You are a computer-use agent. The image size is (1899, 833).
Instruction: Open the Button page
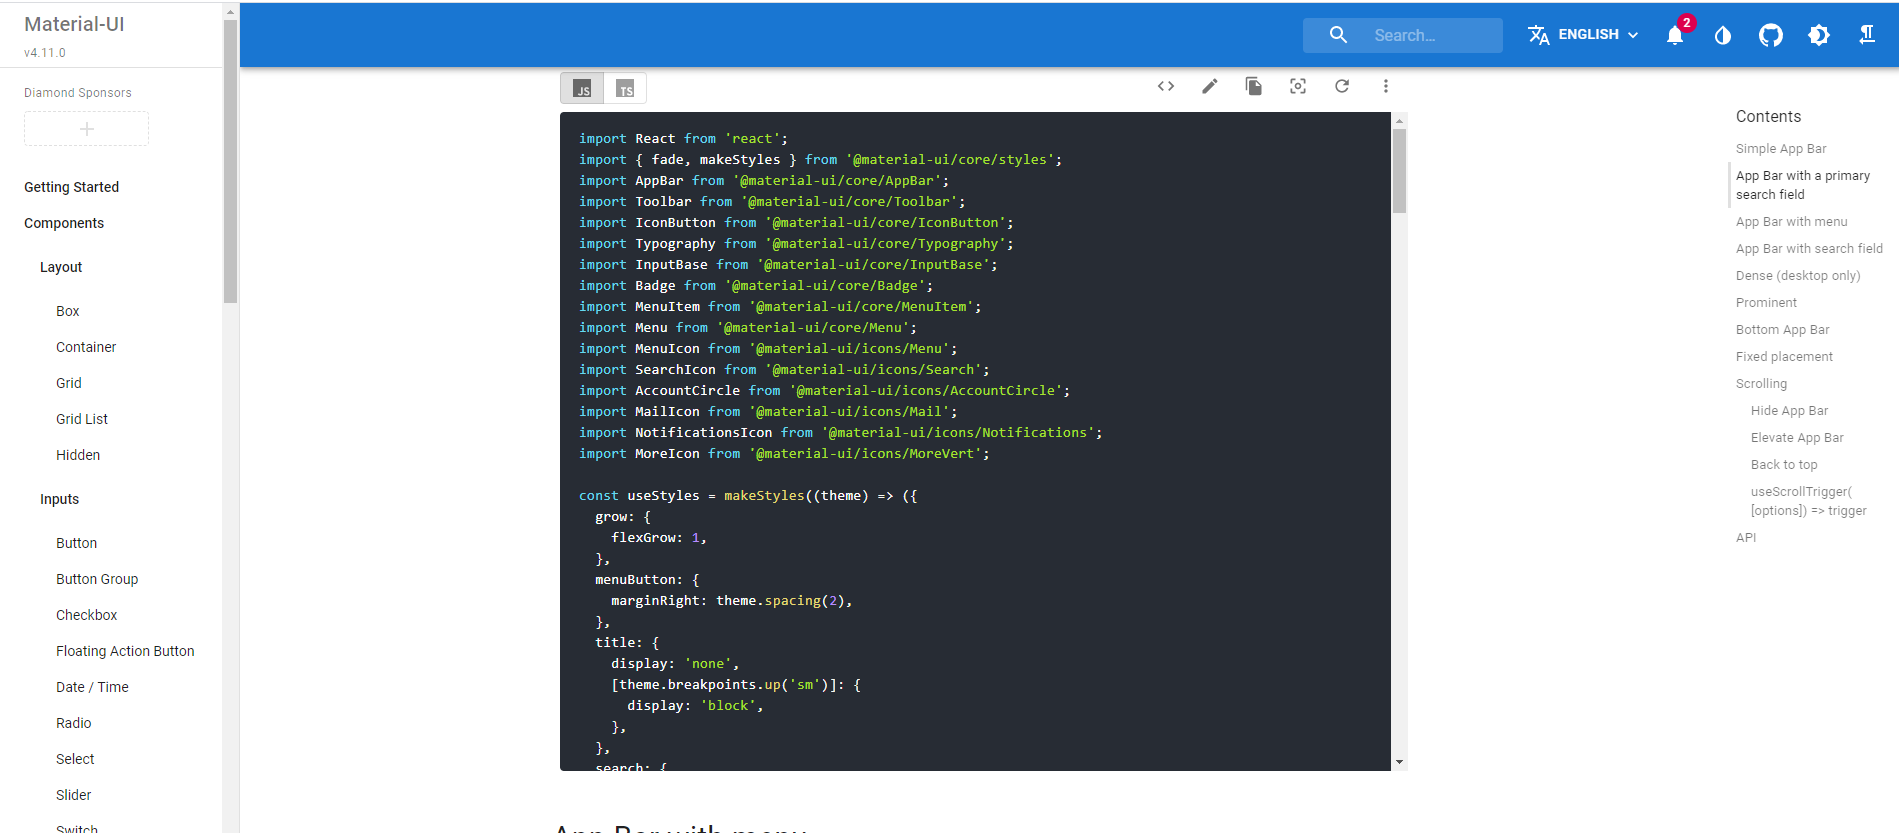tap(76, 543)
